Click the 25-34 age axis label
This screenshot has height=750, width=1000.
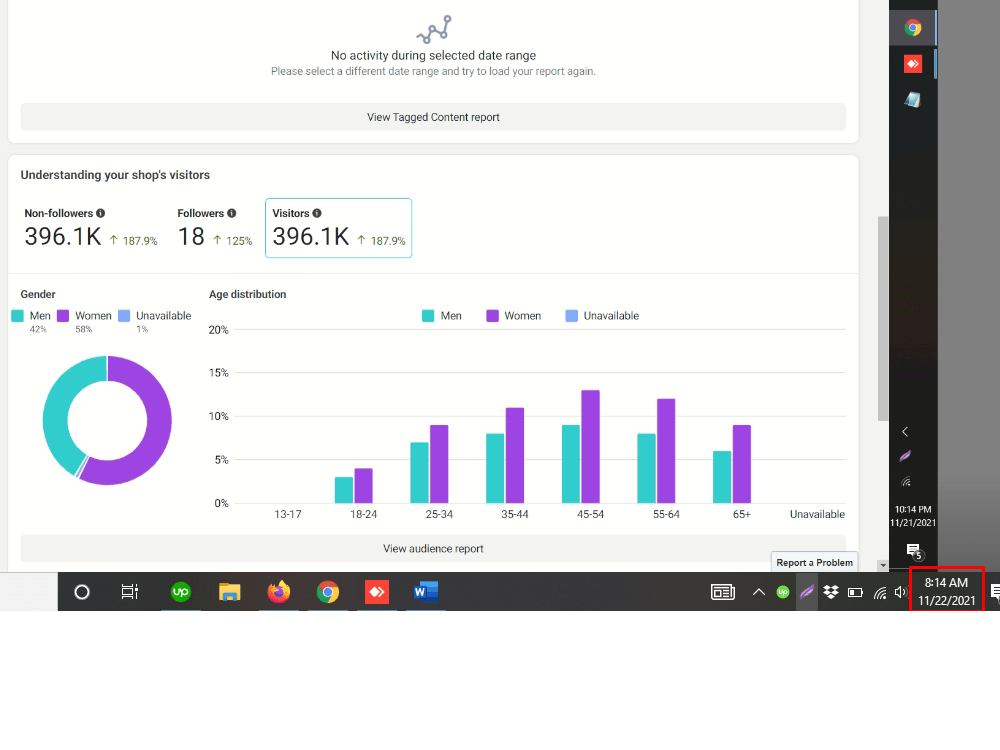click(439, 514)
